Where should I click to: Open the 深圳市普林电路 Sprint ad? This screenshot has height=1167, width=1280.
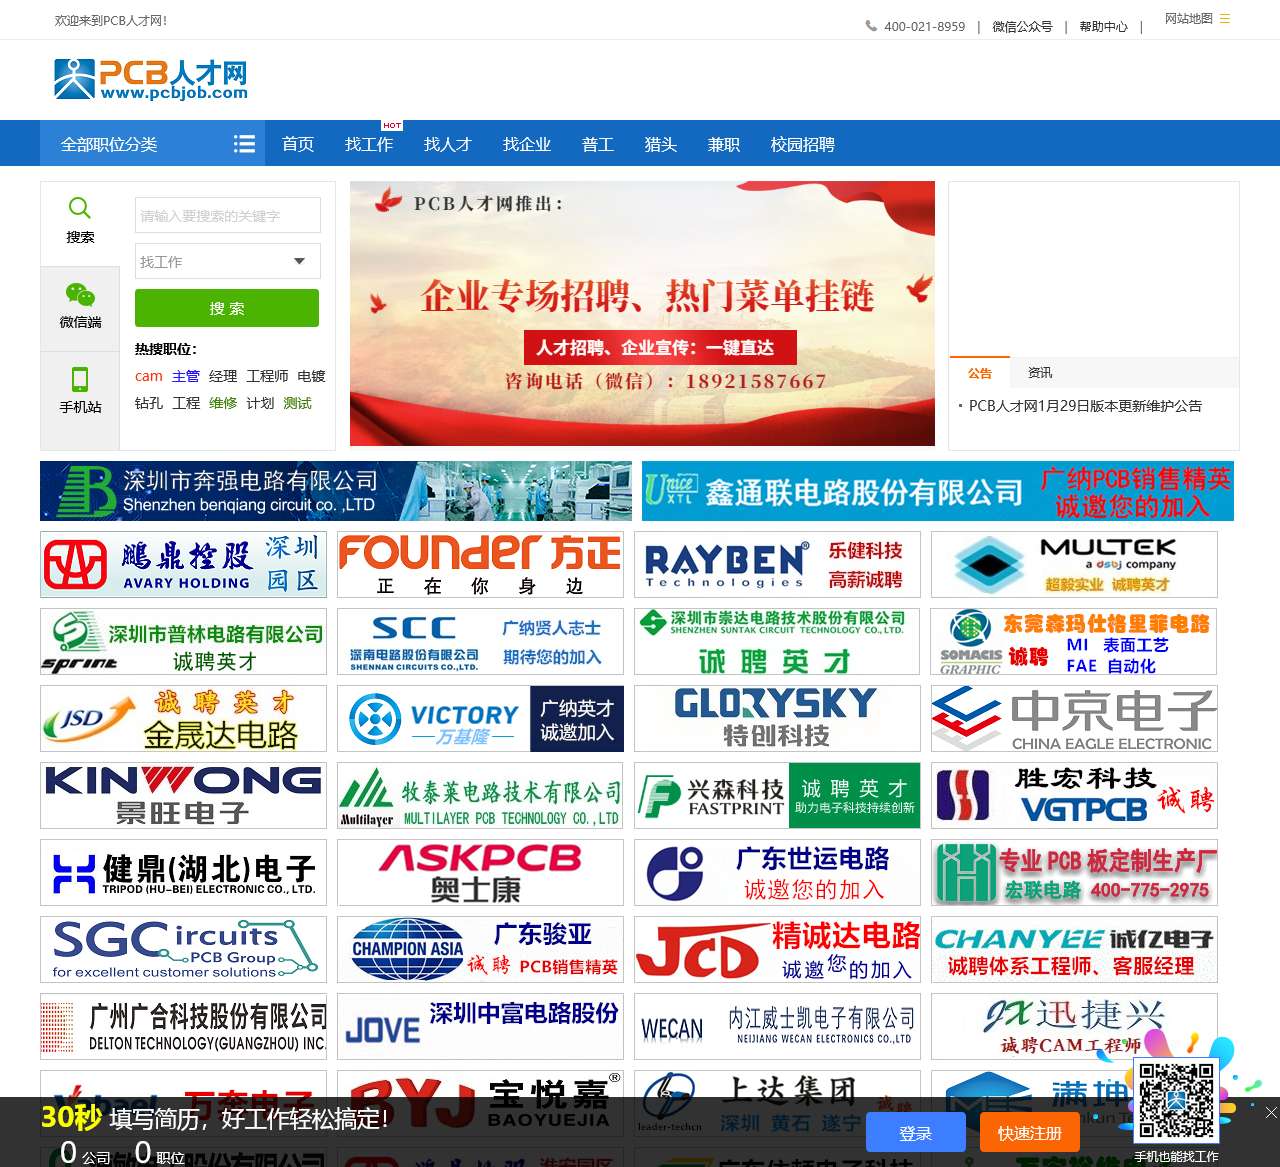tap(183, 642)
